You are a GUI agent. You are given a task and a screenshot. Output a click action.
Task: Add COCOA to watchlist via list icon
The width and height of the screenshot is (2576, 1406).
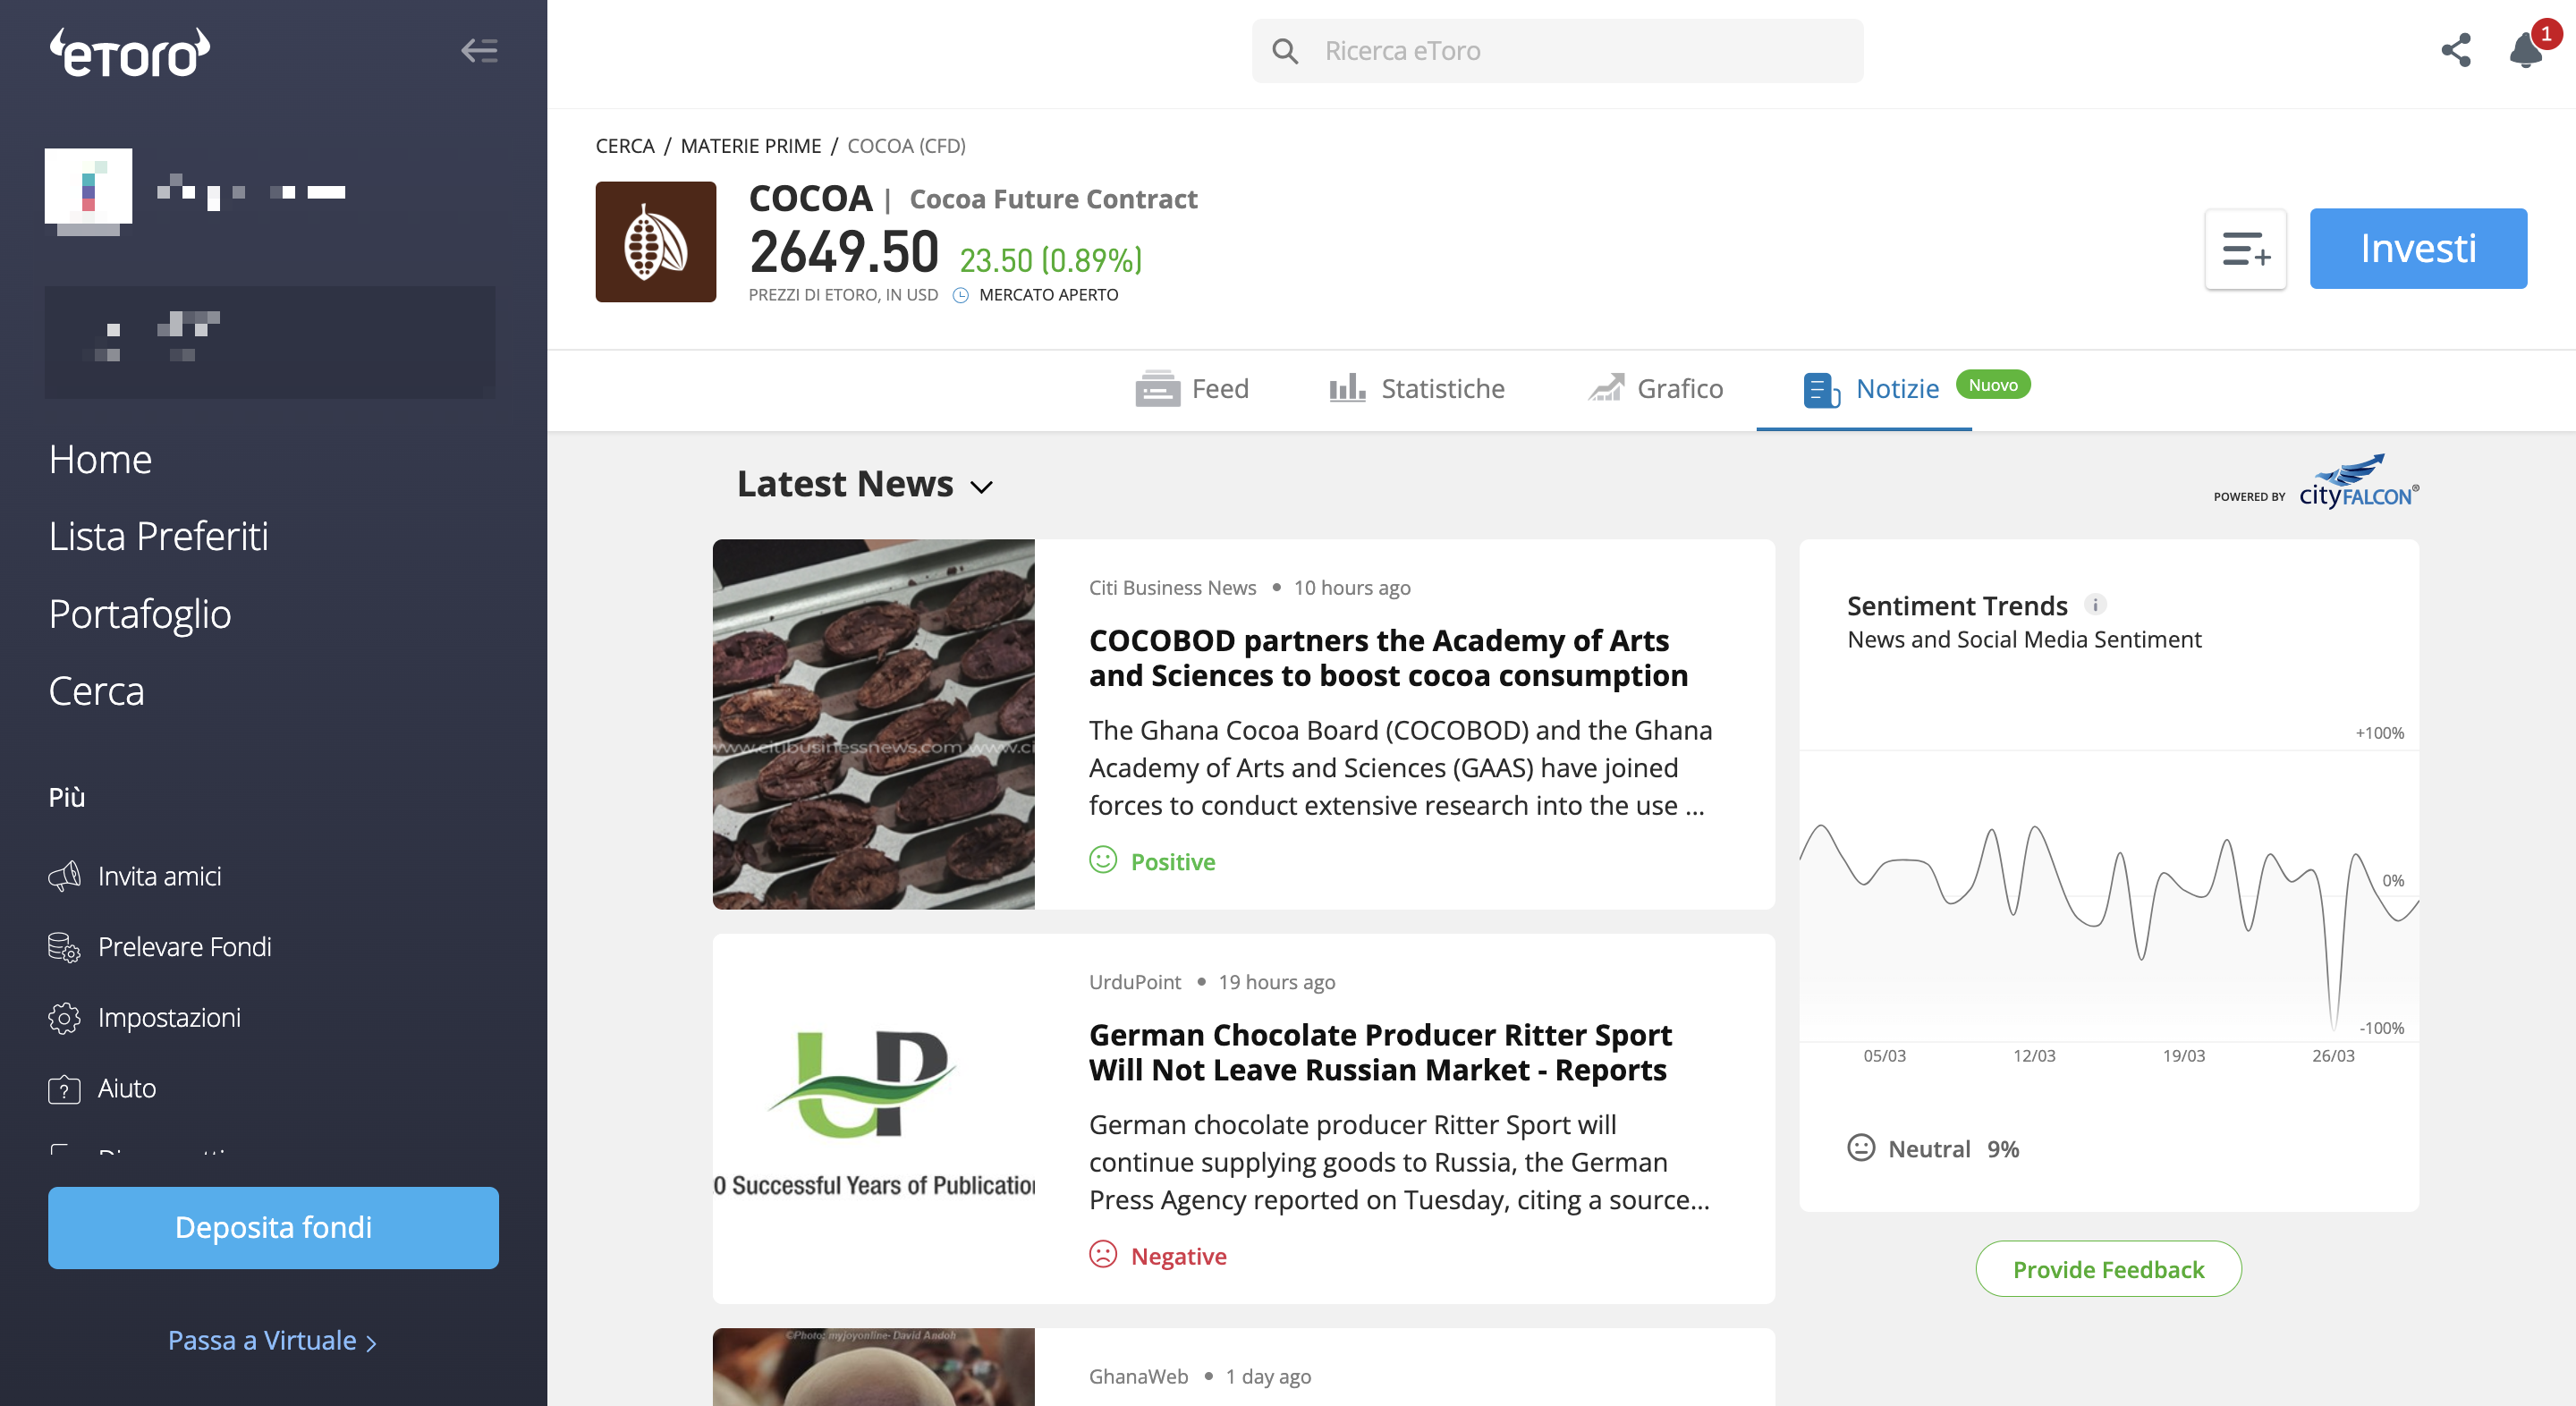(x=2245, y=249)
